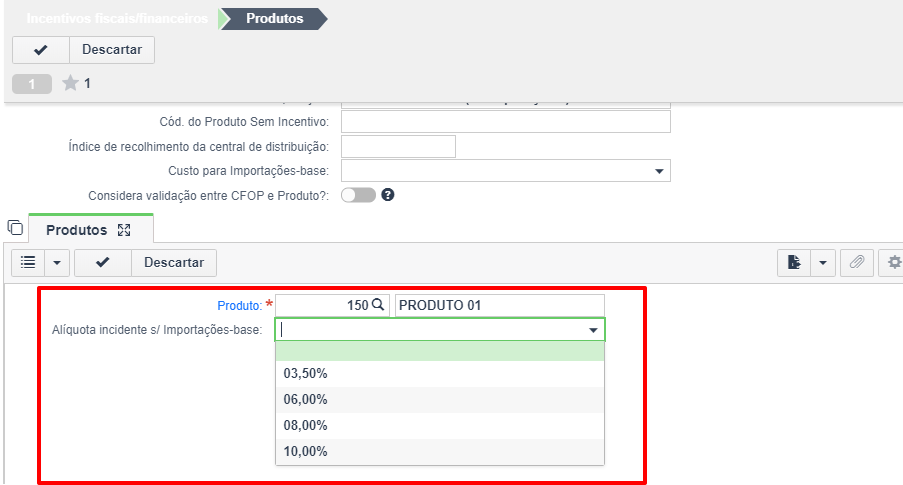Image resolution: width=903 pixels, height=485 pixels.
Task: Confirm product row with grid checkmark
Action: point(103,263)
